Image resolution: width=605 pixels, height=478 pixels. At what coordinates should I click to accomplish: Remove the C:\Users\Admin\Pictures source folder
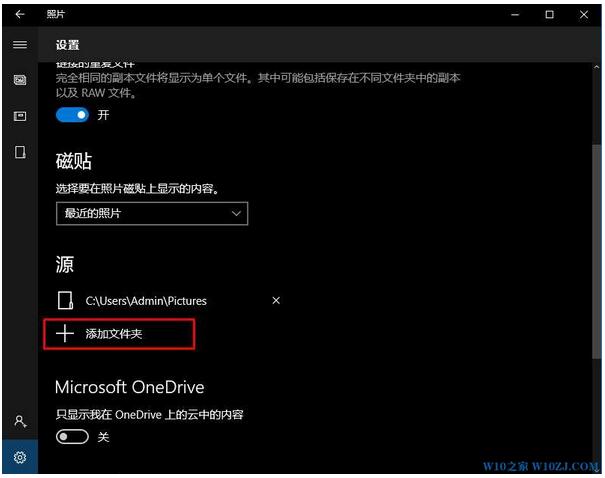276,300
